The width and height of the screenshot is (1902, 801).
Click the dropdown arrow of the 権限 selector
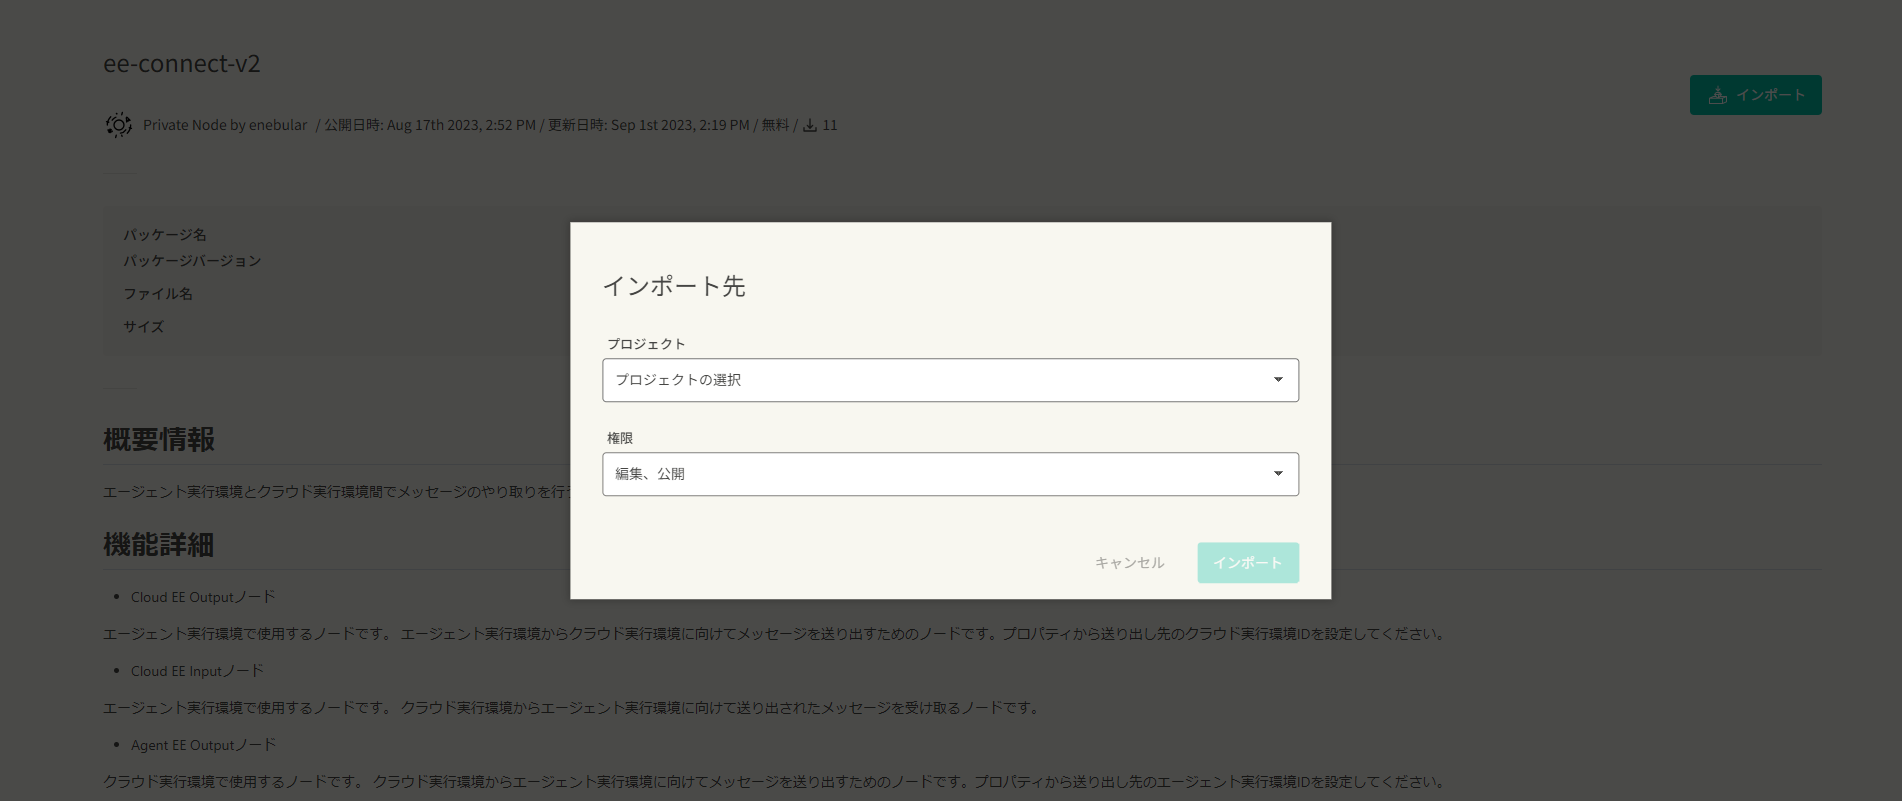1278,474
